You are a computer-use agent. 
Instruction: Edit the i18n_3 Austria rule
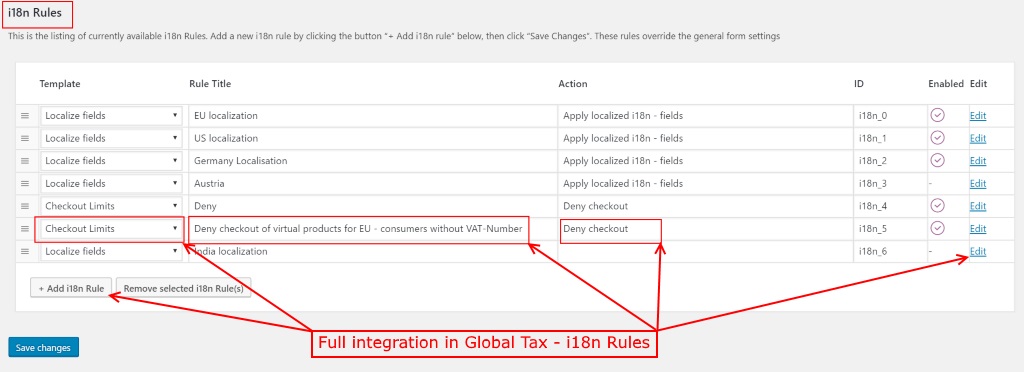978,183
